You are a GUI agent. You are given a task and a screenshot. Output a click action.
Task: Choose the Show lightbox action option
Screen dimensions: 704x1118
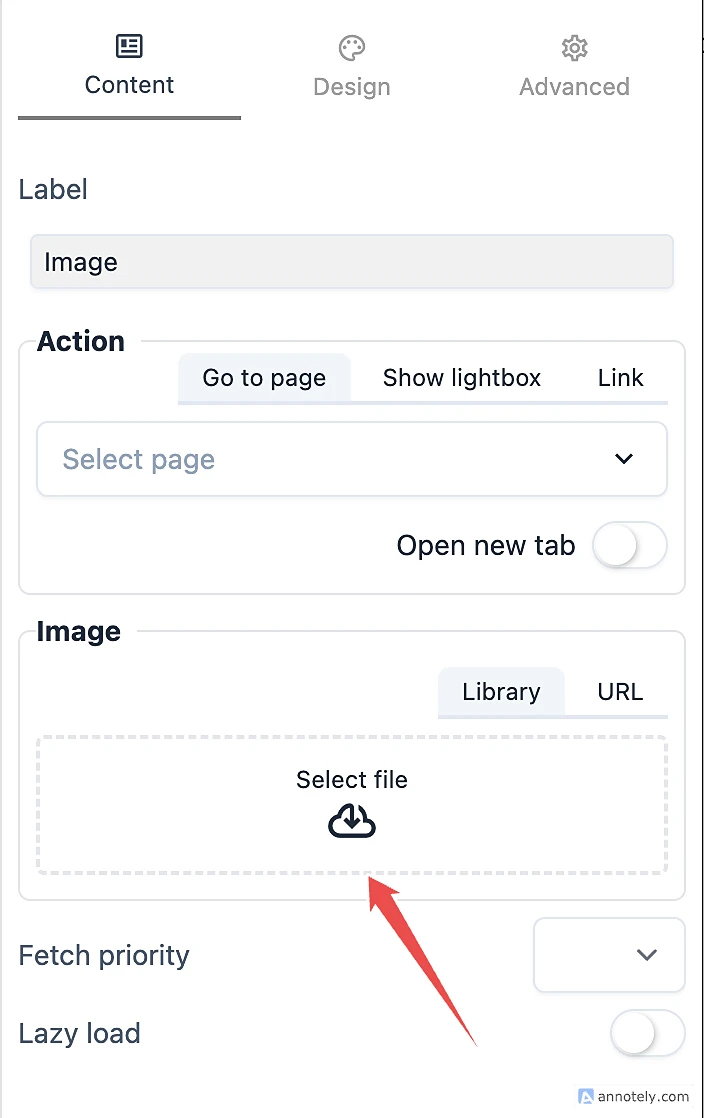tap(461, 378)
